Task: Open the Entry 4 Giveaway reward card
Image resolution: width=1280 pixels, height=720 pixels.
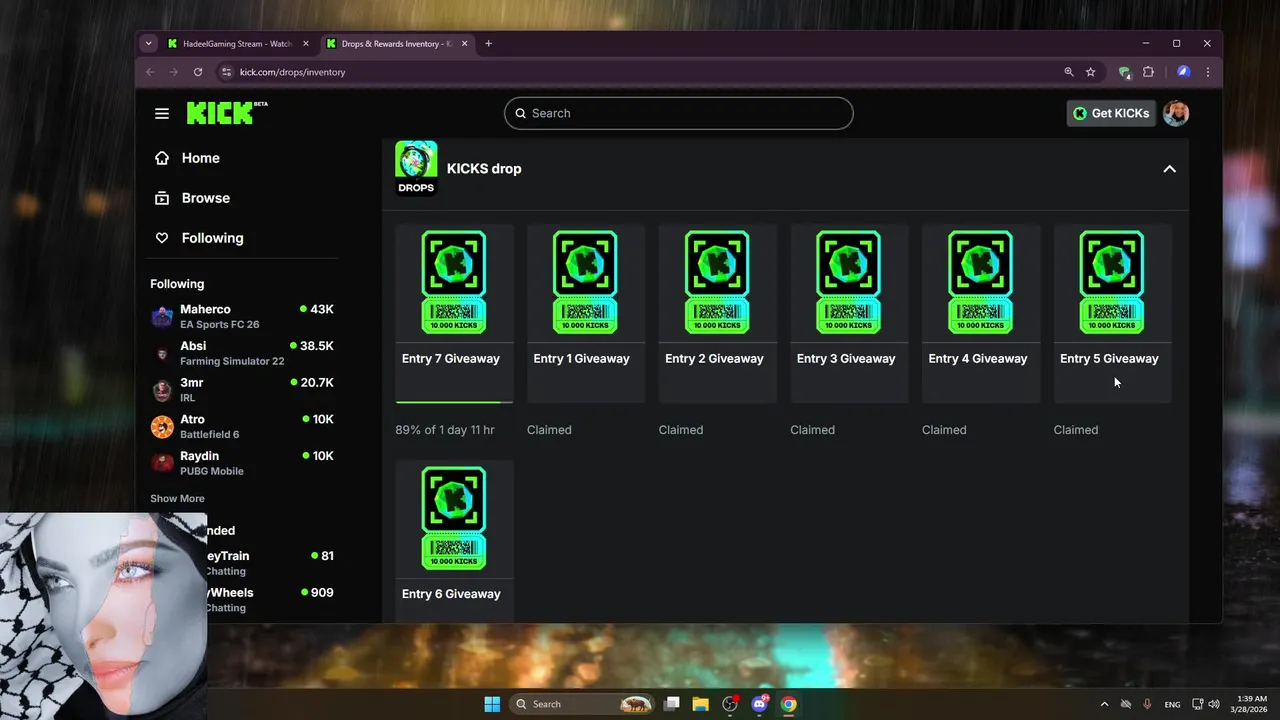Action: pyautogui.click(x=981, y=313)
